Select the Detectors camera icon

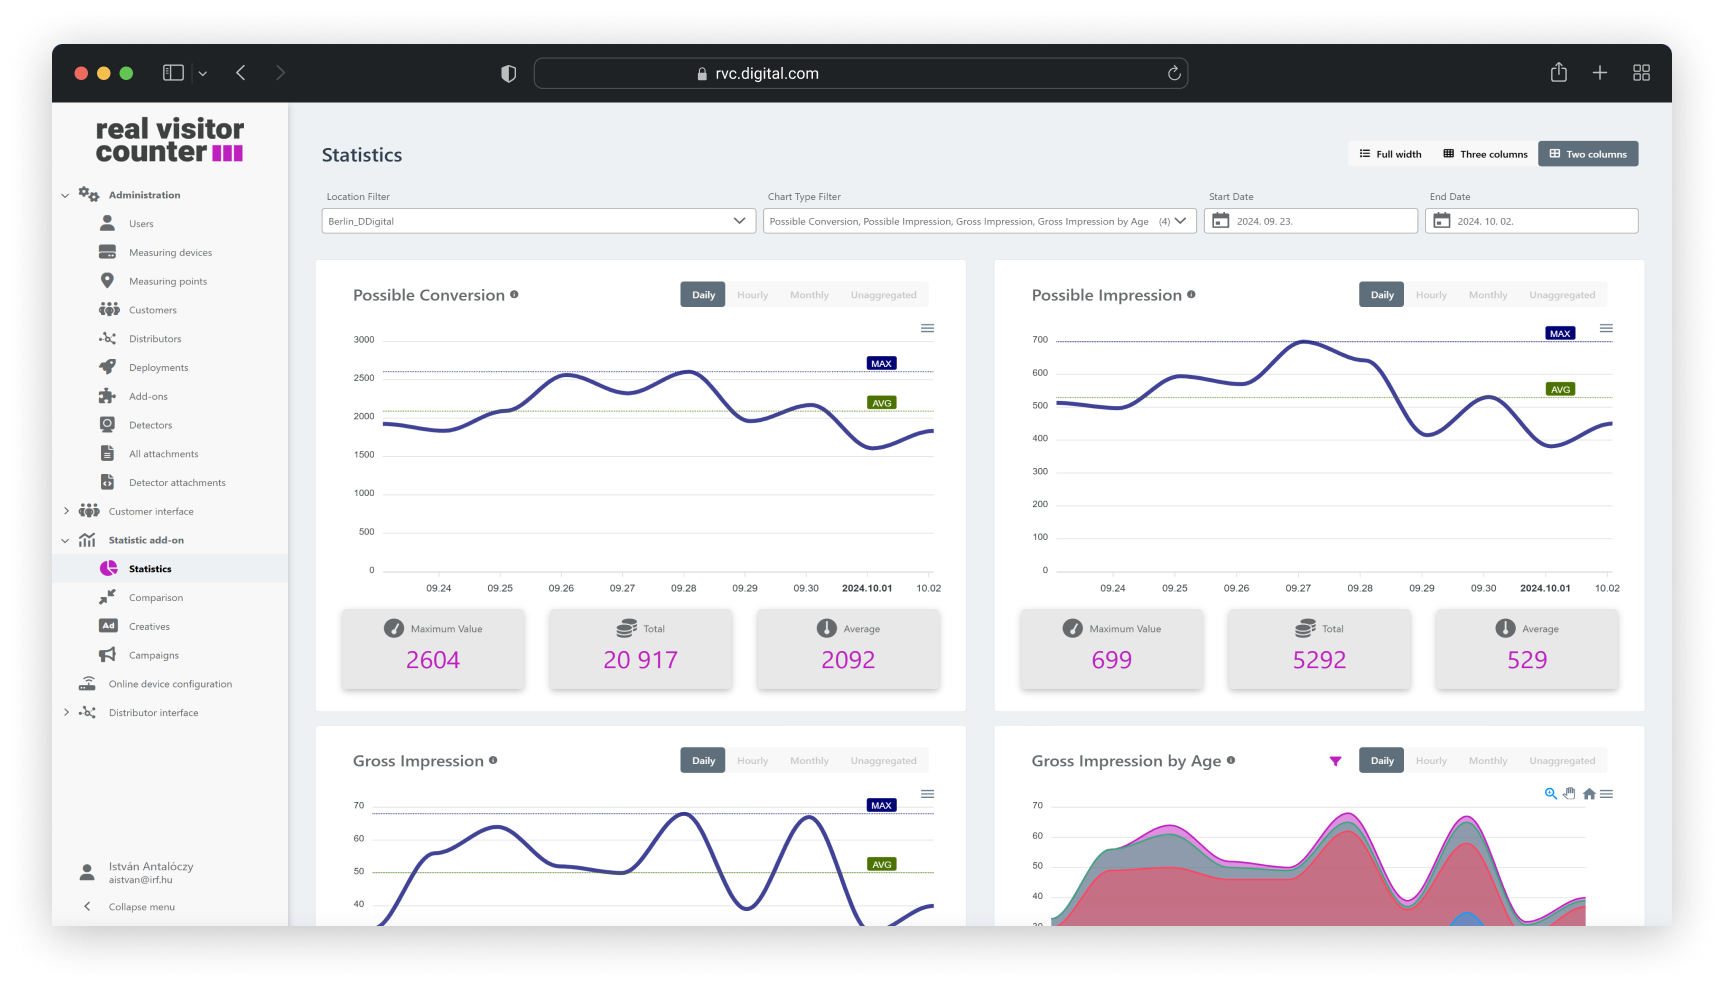pos(107,424)
